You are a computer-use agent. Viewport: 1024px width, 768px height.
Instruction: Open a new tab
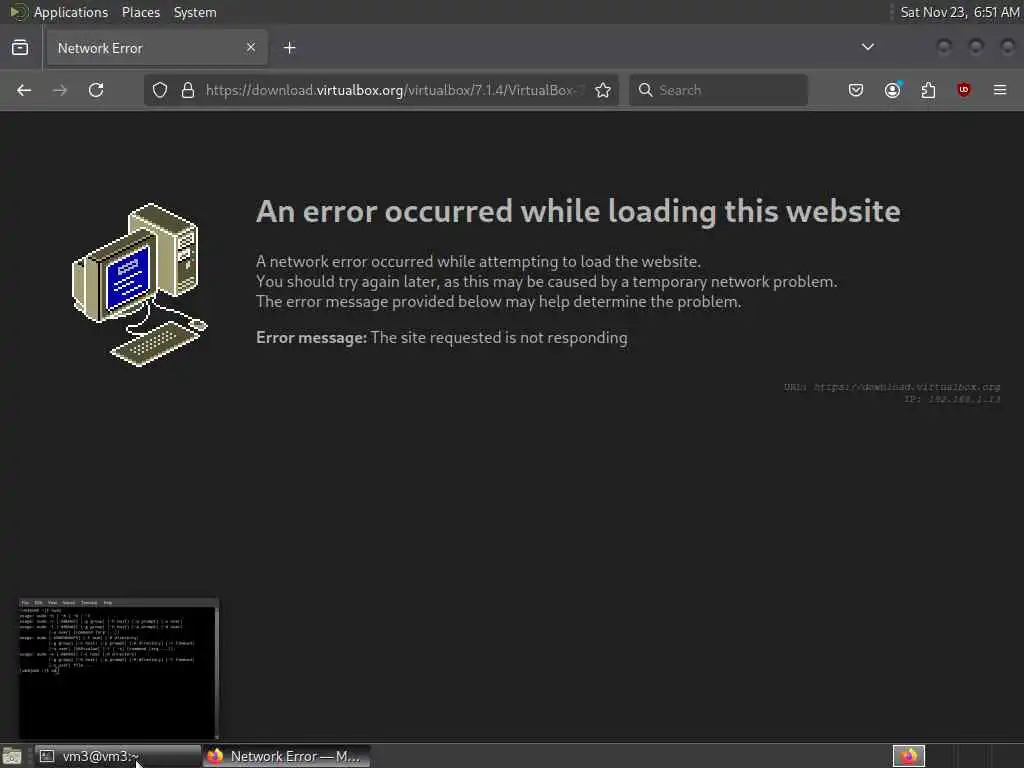[290, 48]
